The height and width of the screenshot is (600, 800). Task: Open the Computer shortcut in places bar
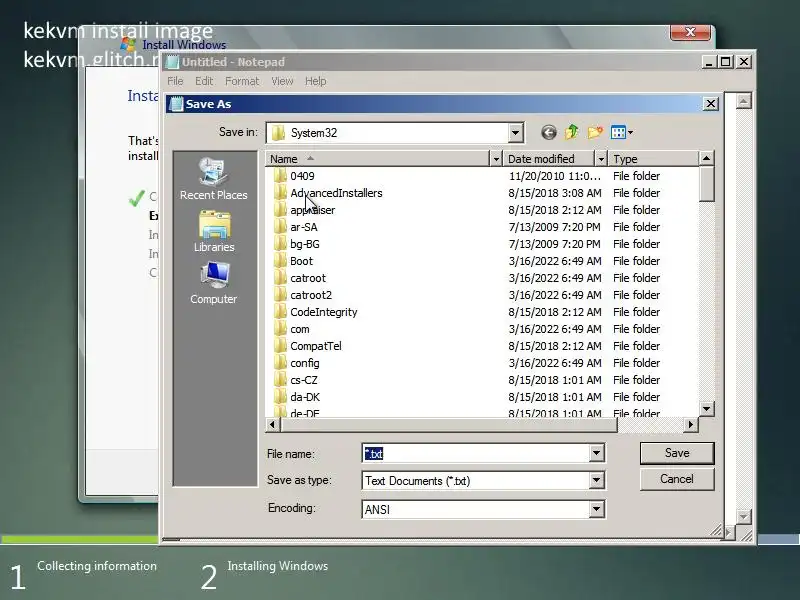click(x=214, y=284)
